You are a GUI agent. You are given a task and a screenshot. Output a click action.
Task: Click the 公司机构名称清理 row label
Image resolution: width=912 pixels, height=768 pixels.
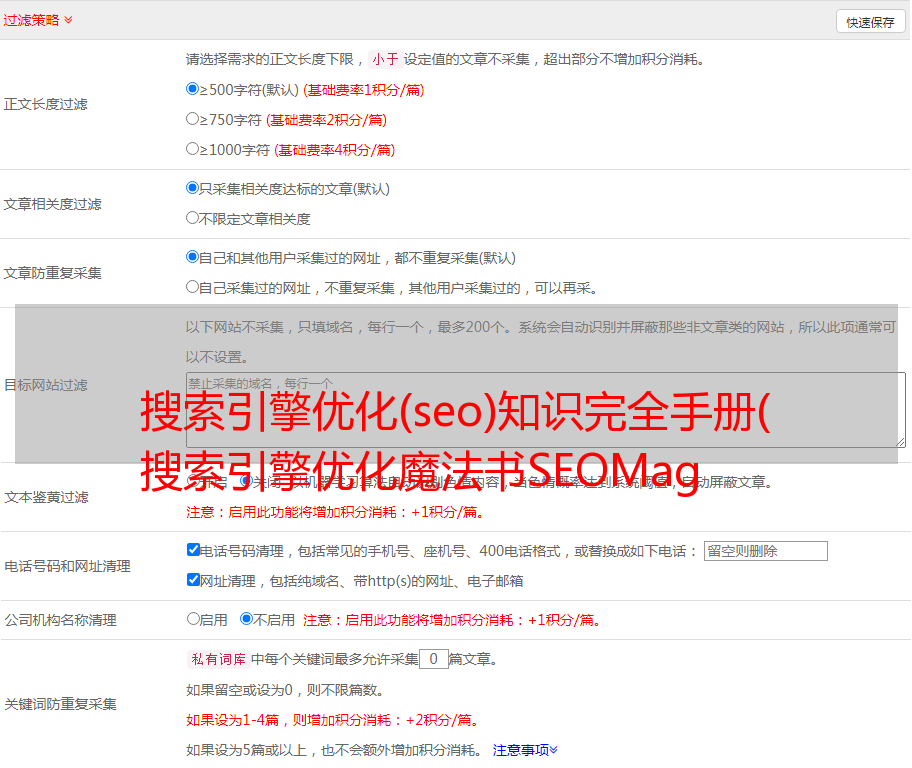[x=60, y=620]
